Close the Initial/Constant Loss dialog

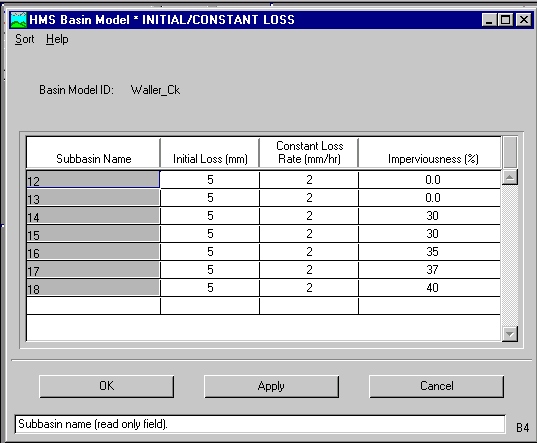point(523,20)
